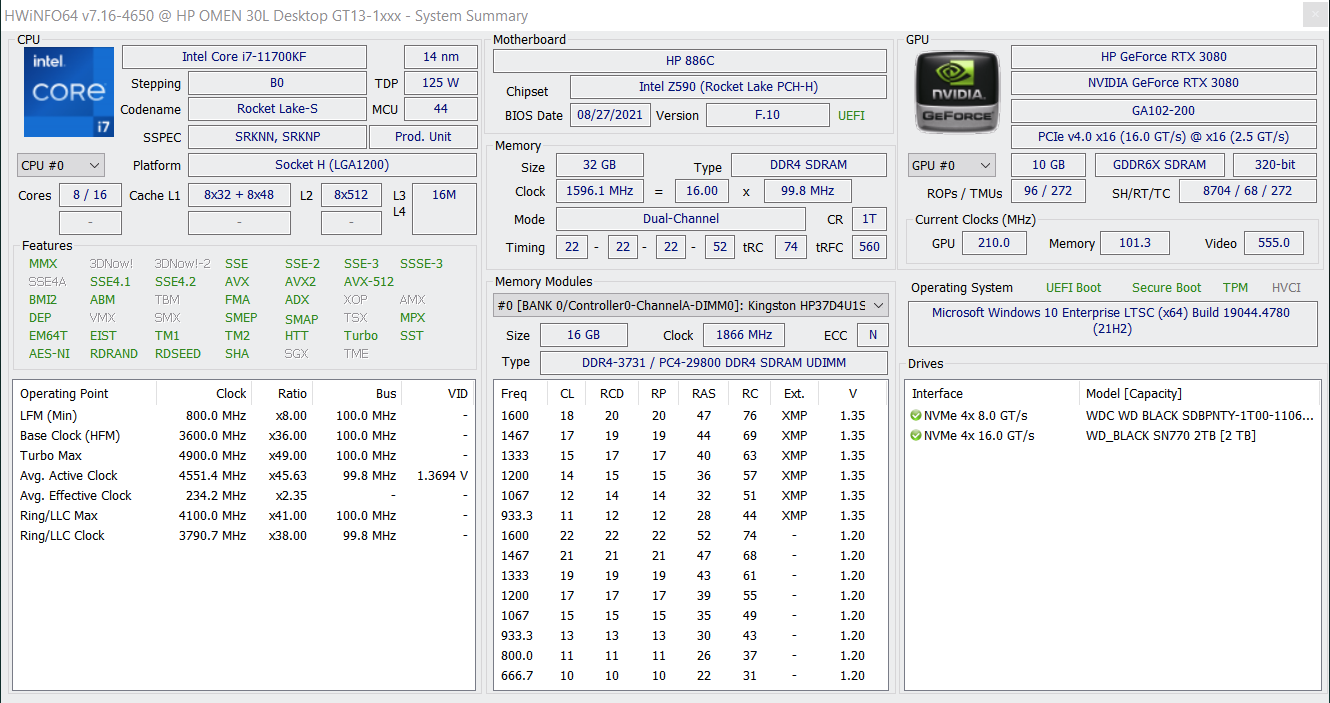
Task: Click the PCIe v4.0 x16 bus info field
Action: coord(1164,137)
